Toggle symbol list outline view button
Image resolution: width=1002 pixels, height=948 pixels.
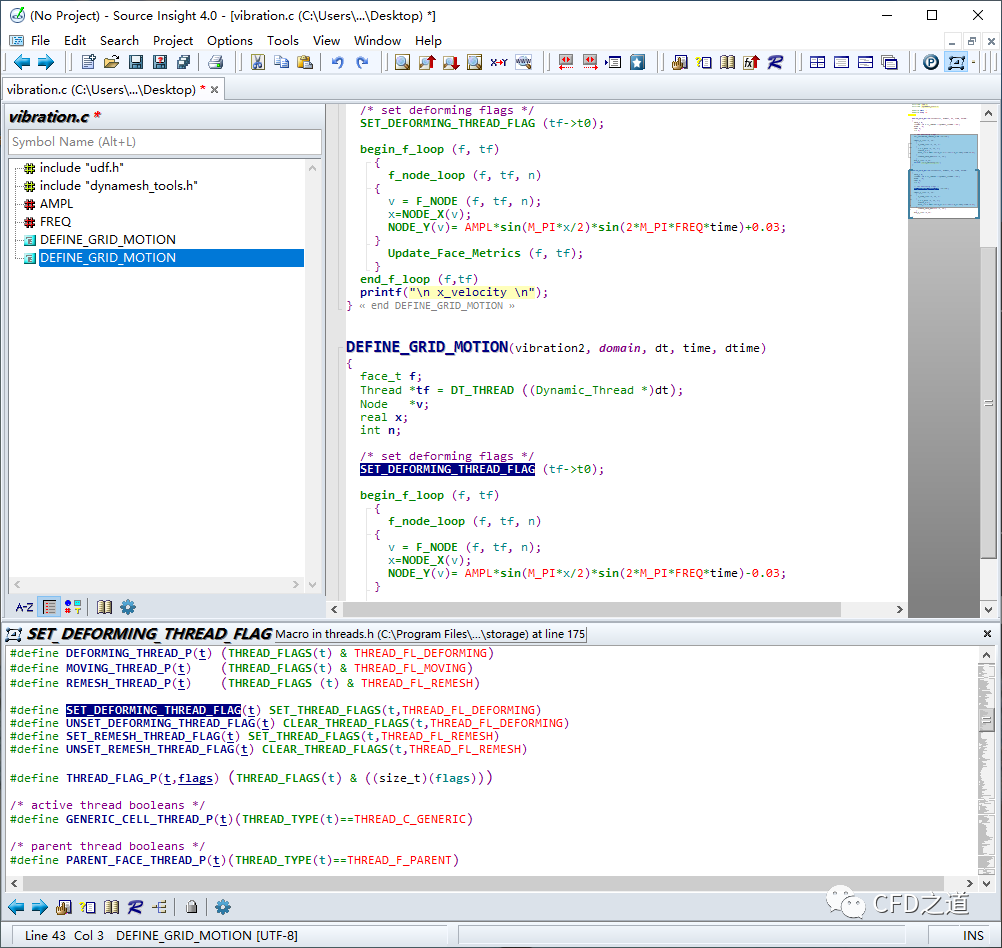tap(49, 607)
